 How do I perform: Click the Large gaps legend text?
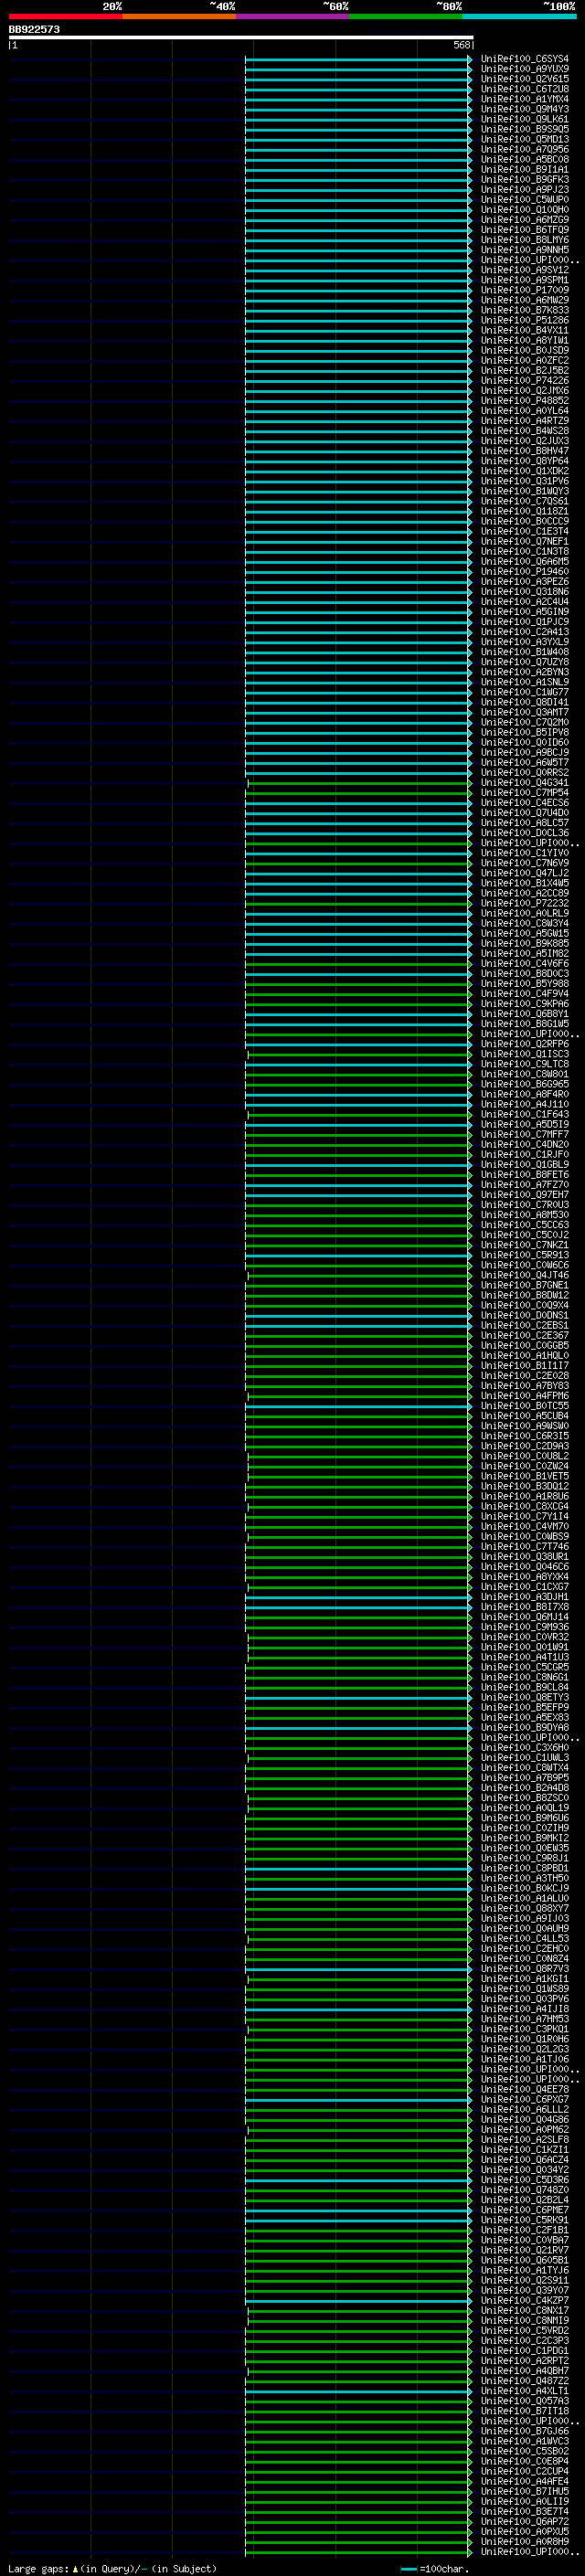coord(112,2568)
